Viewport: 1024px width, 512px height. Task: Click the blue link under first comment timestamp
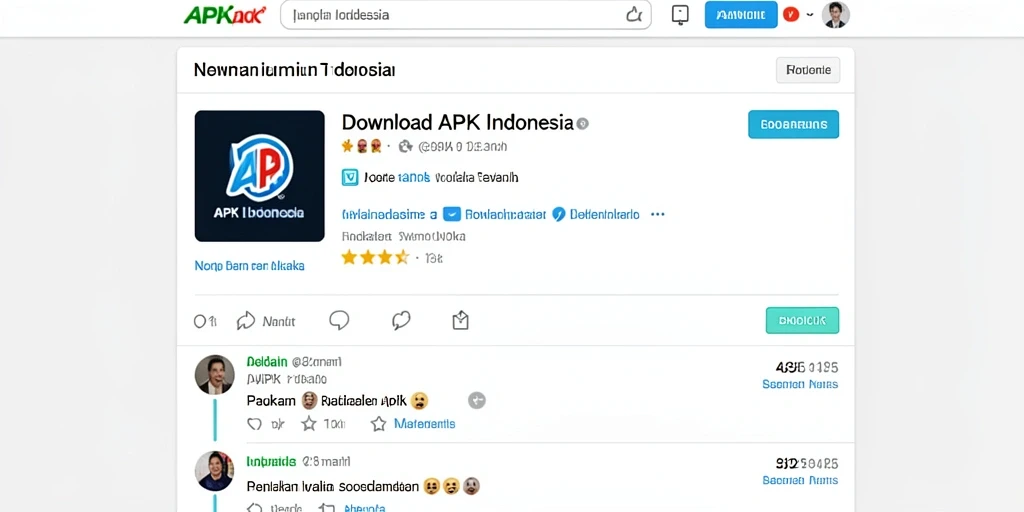pyautogui.click(x=800, y=384)
